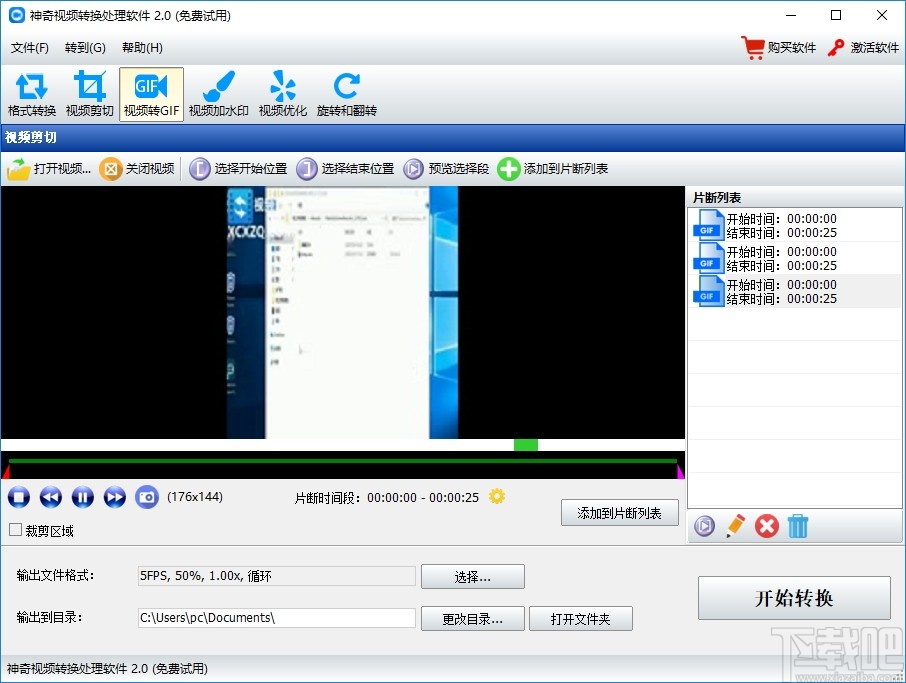Edit selected segment with pencil icon

click(x=736, y=526)
